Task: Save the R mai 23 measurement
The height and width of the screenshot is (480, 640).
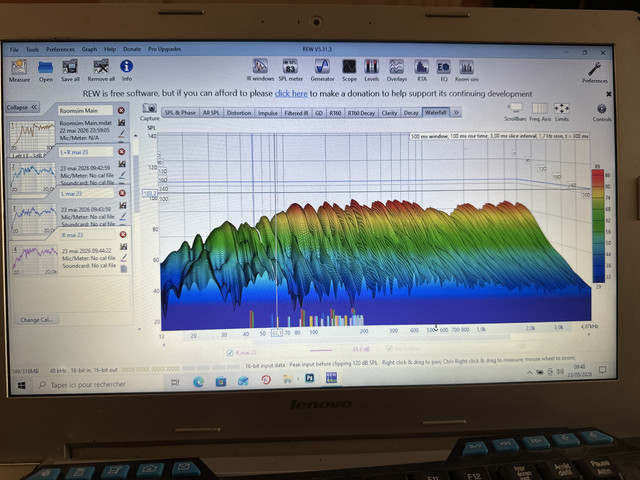Action: click(x=123, y=246)
